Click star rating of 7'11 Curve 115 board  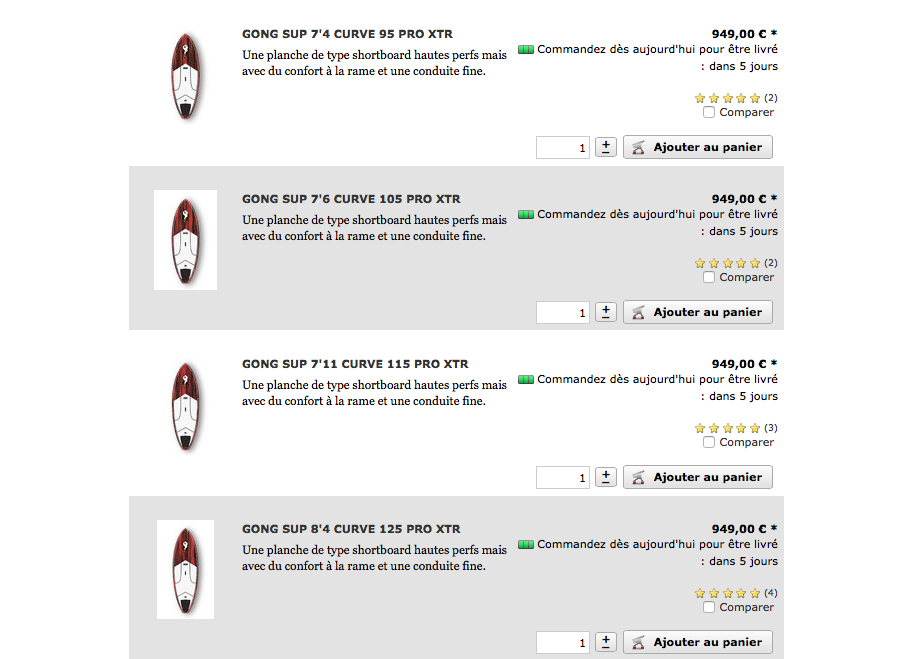click(728, 428)
